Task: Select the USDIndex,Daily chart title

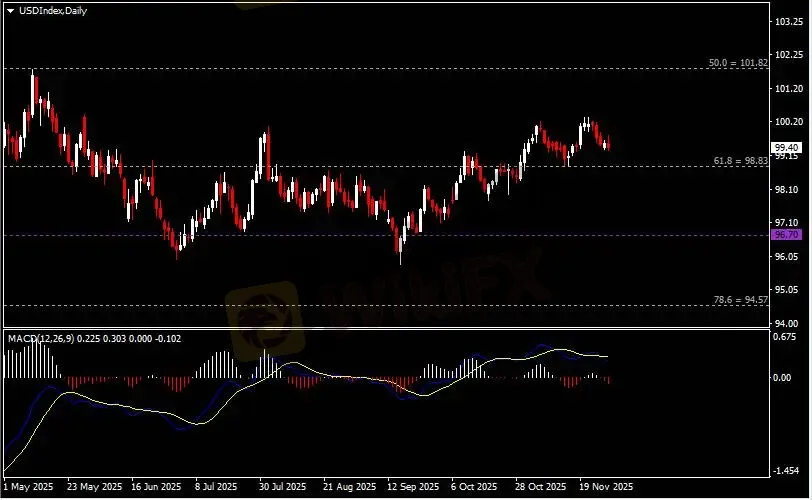Action: (53, 11)
